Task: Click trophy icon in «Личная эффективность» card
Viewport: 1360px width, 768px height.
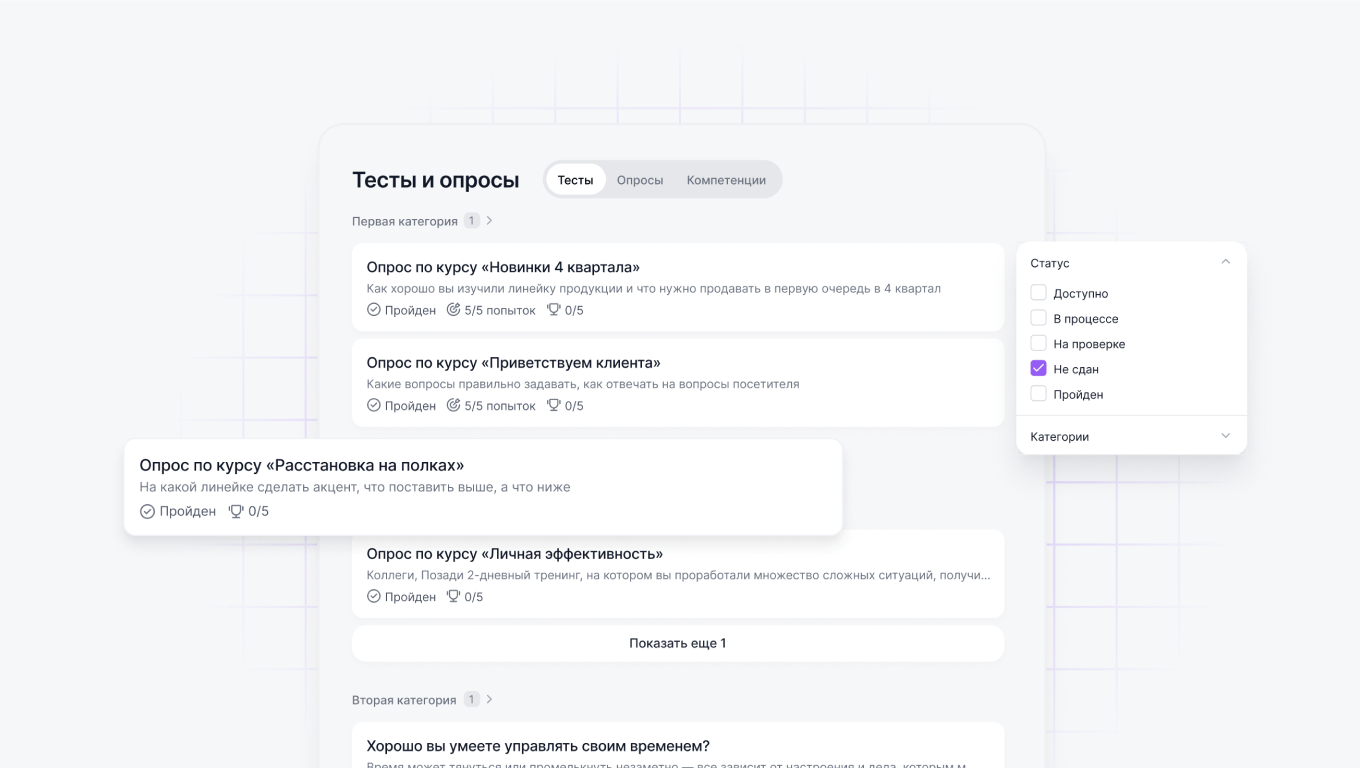Action: click(x=453, y=596)
